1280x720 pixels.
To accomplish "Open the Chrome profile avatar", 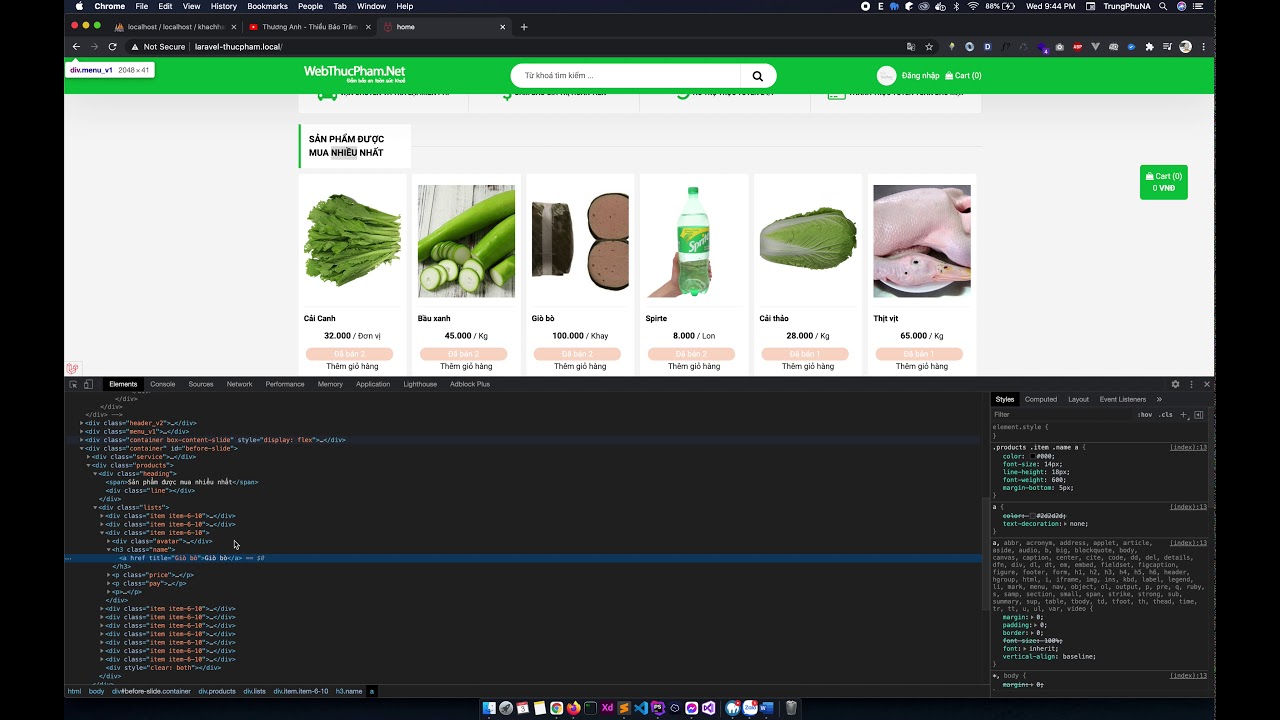I will point(1185,47).
